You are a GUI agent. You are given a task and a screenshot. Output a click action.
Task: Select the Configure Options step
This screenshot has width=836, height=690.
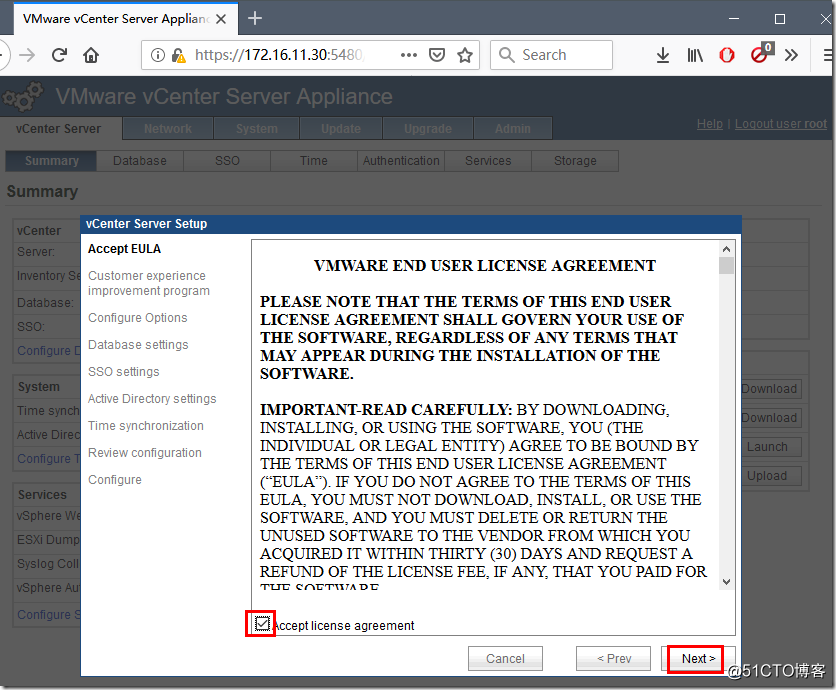138,318
